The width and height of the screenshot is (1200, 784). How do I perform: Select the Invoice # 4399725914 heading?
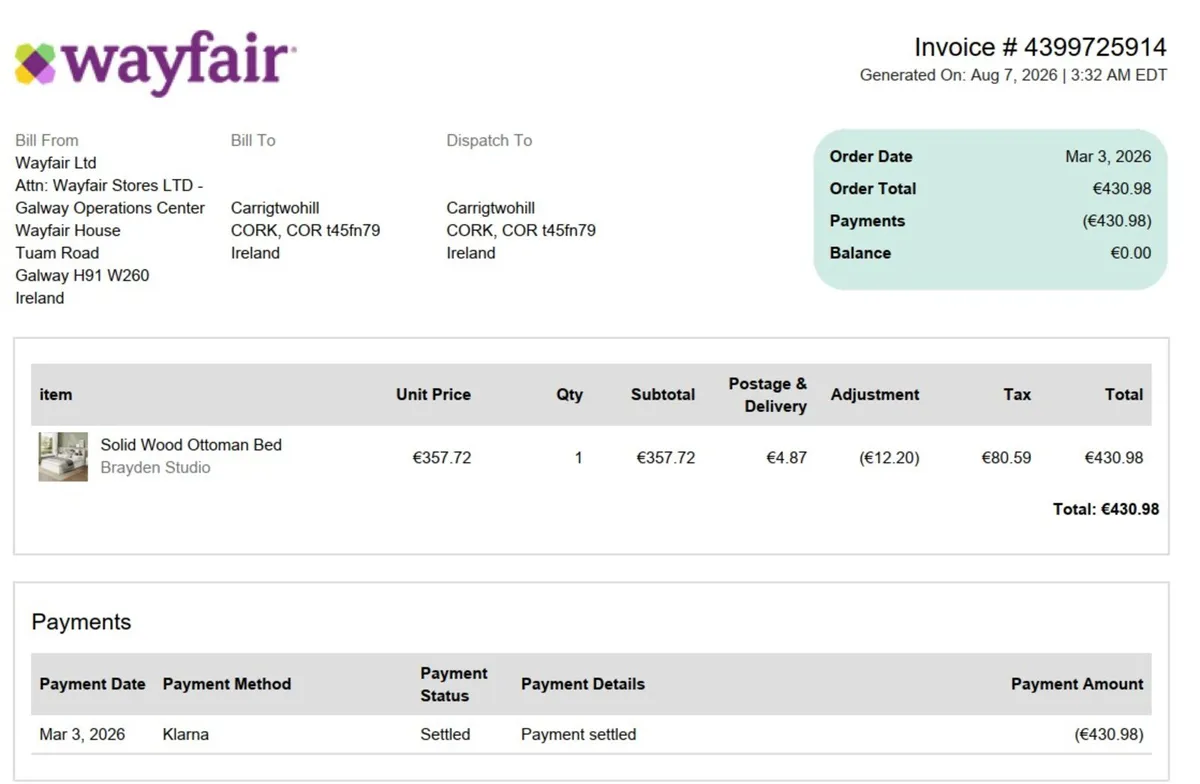pos(1040,47)
